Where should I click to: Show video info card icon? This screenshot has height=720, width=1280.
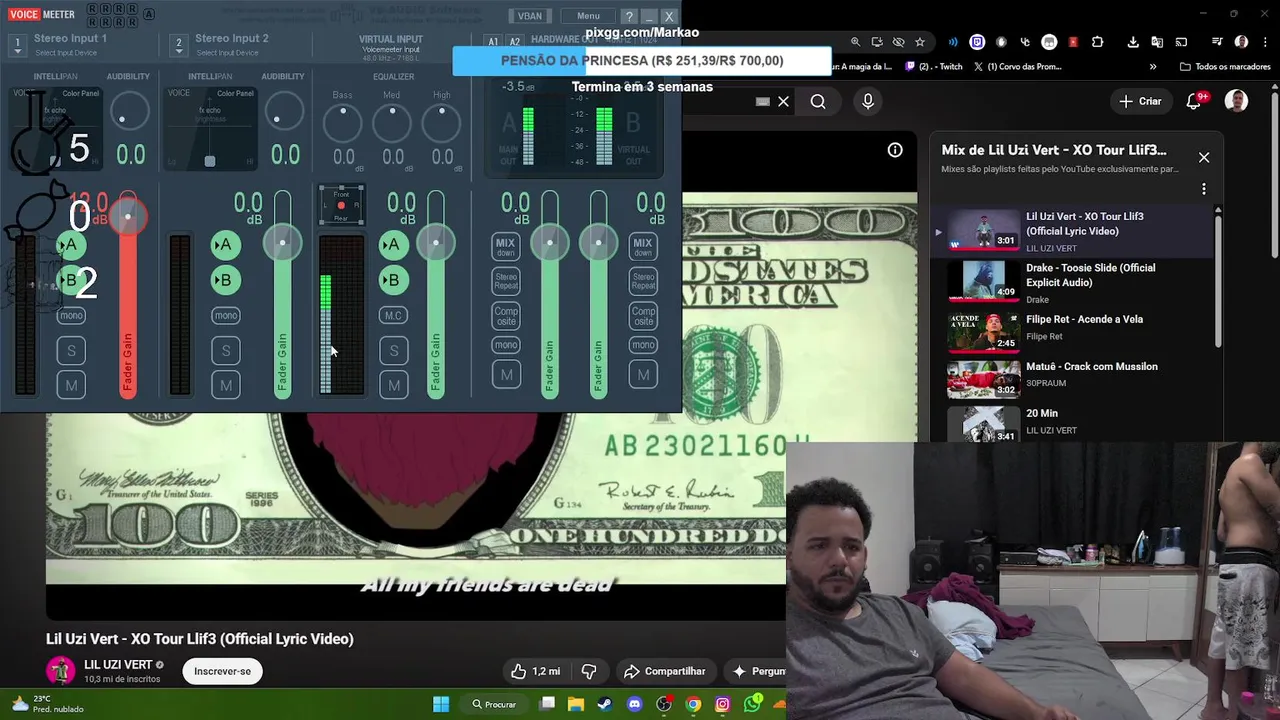coord(895,150)
